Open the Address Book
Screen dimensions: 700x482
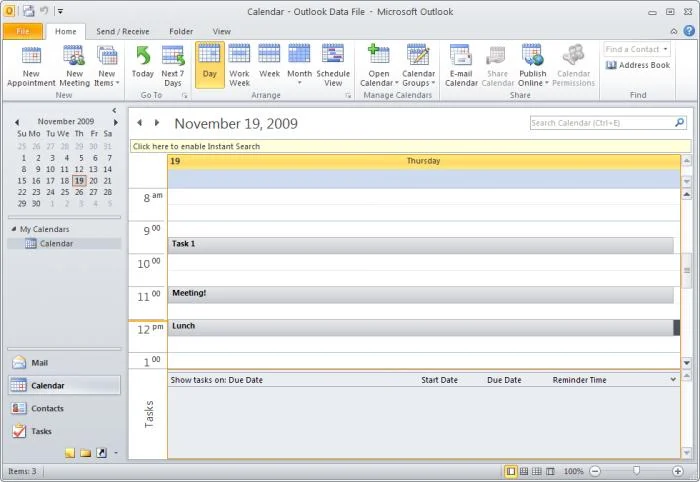tap(638, 65)
